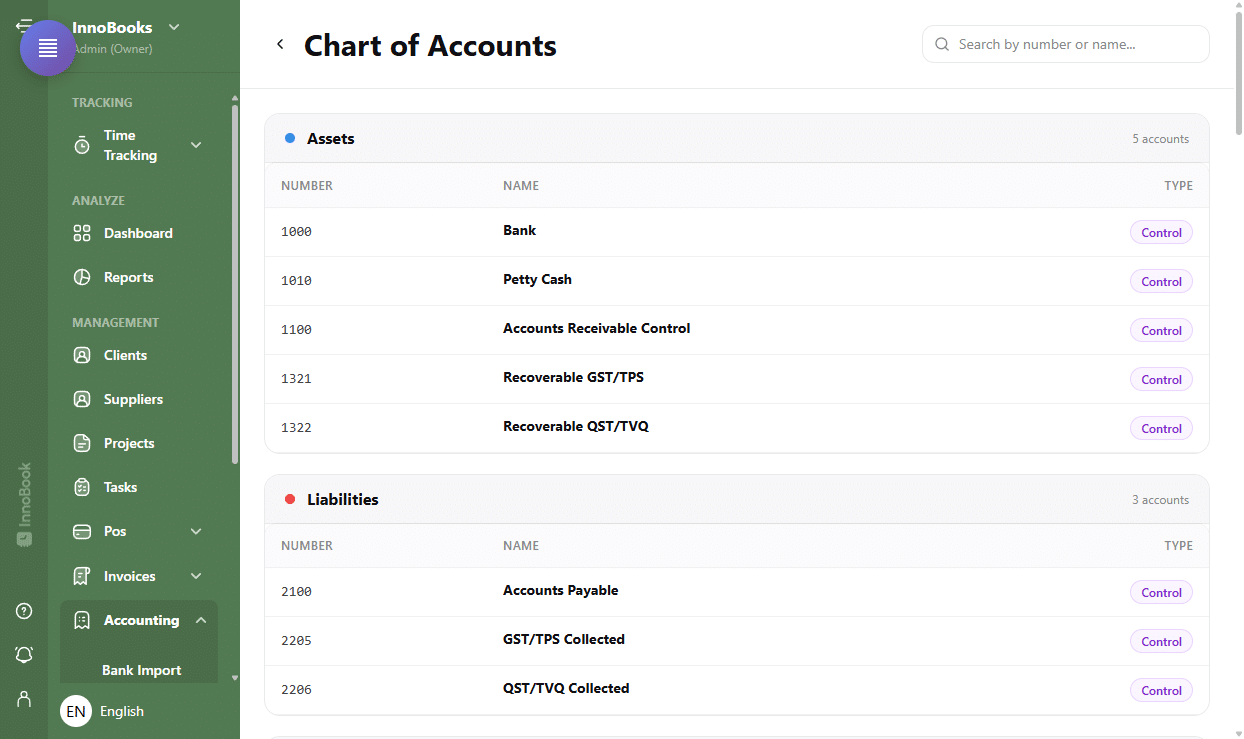Click the EN language badge

click(76, 711)
